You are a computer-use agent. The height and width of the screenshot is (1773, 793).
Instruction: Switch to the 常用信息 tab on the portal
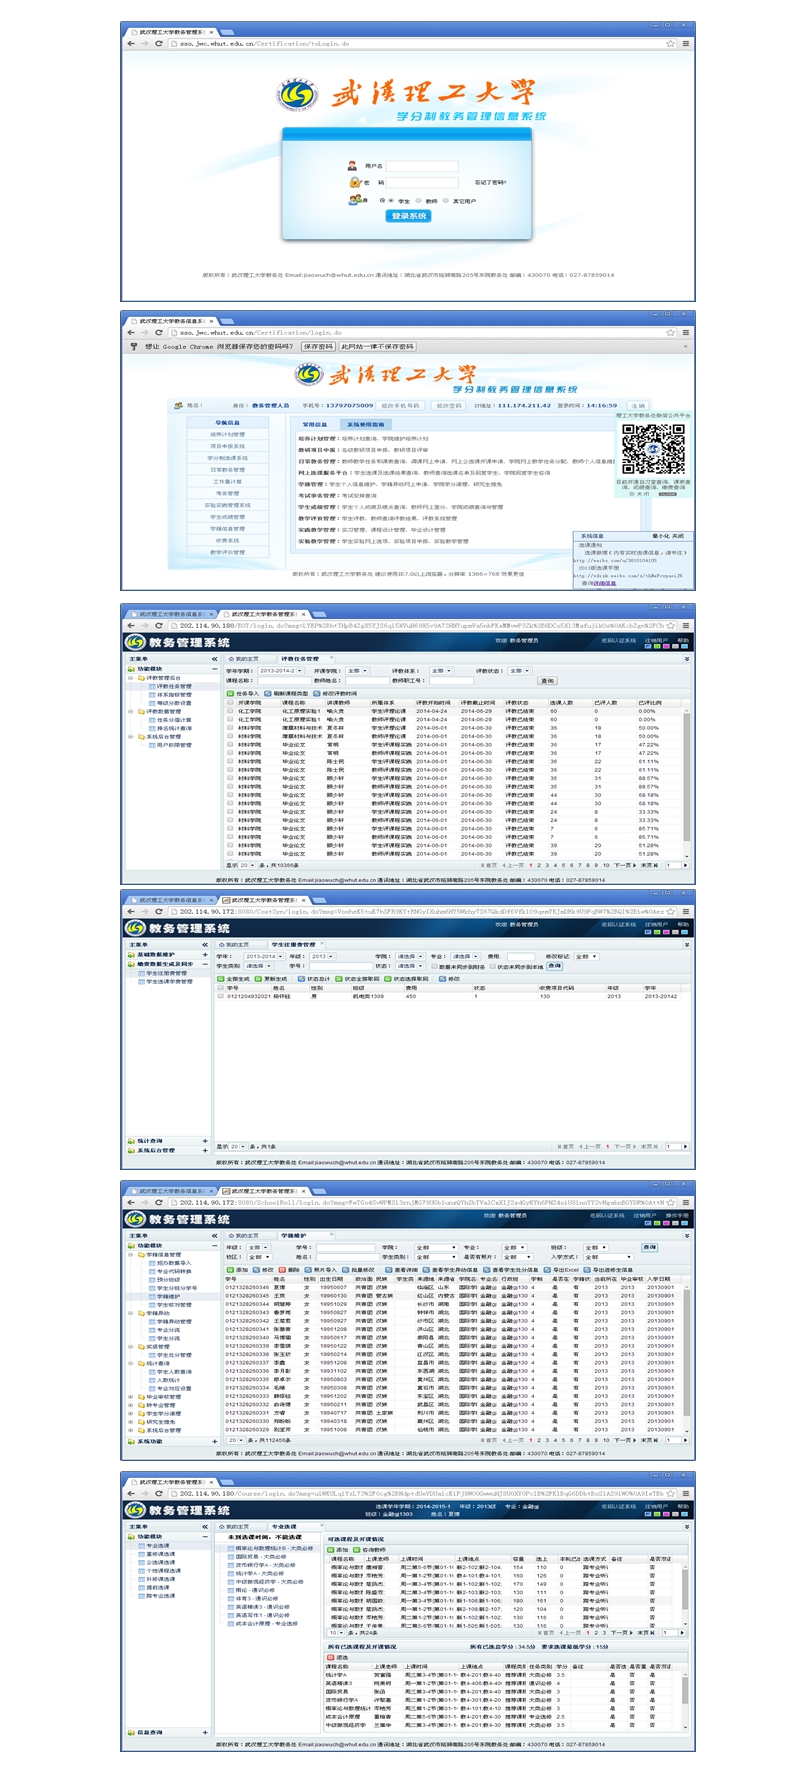click(x=315, y=424)
